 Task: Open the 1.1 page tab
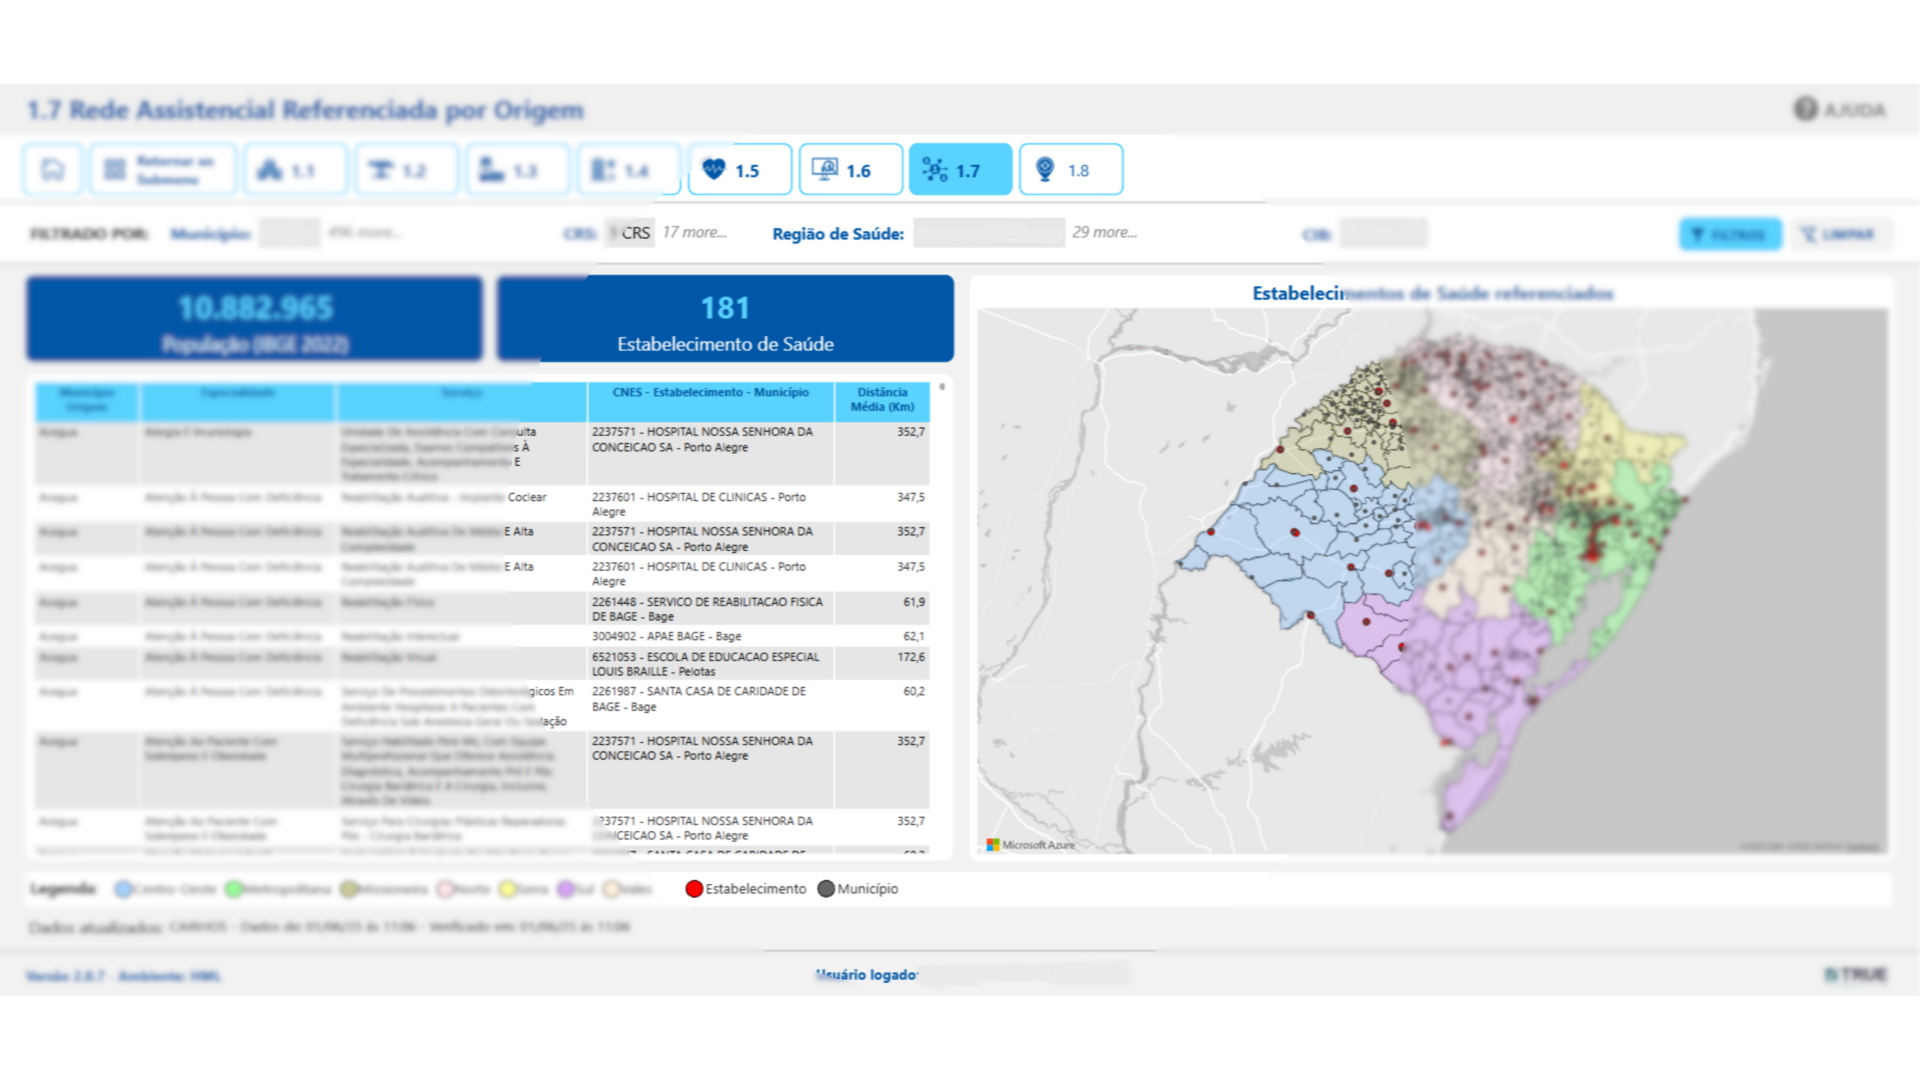(295, 170)
